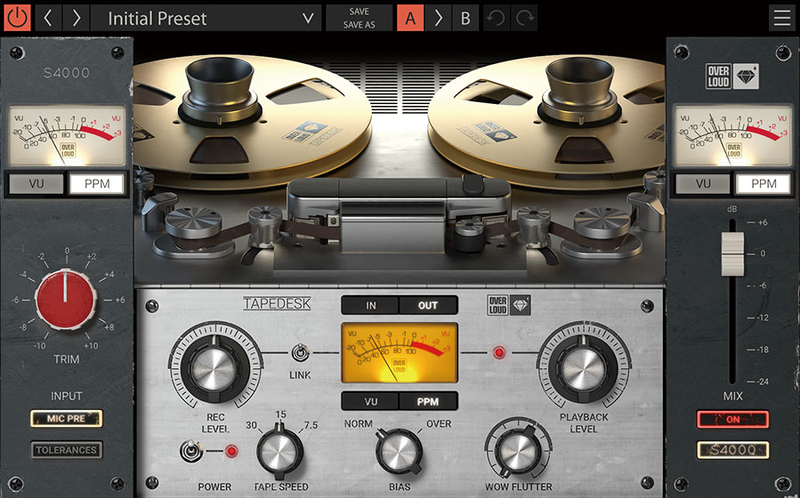Click the S4000 label at top left
Image resolution: width=800 pixels, height=498 pixels.
(x=66, y=73)
